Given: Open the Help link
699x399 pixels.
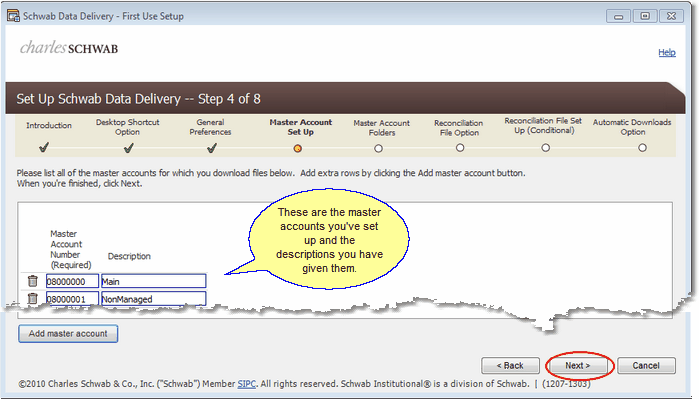Looking at the screenshot, I should [667, 53].
